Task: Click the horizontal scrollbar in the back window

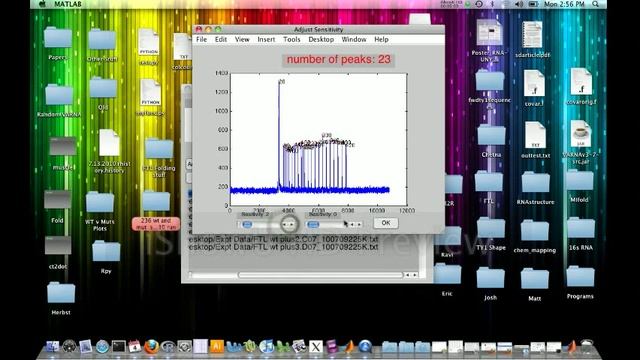Action: click(x=320, y=275)
